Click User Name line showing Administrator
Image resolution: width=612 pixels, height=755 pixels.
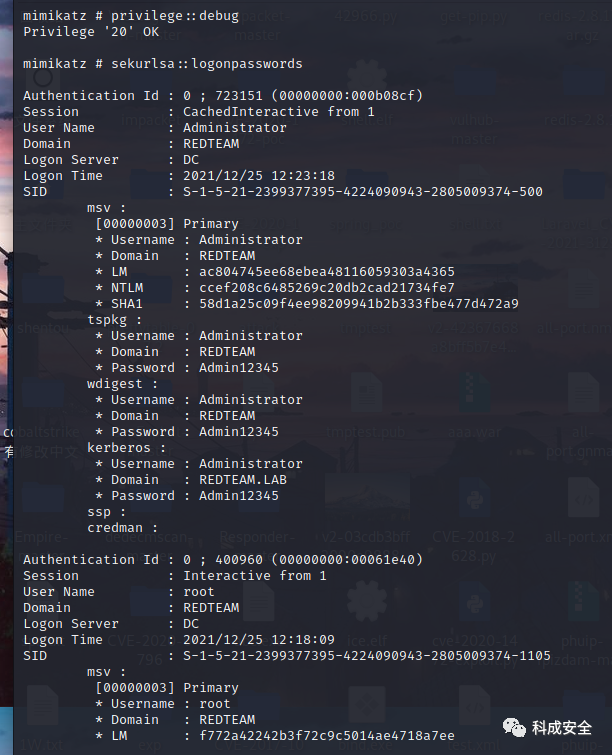[155, 128]
